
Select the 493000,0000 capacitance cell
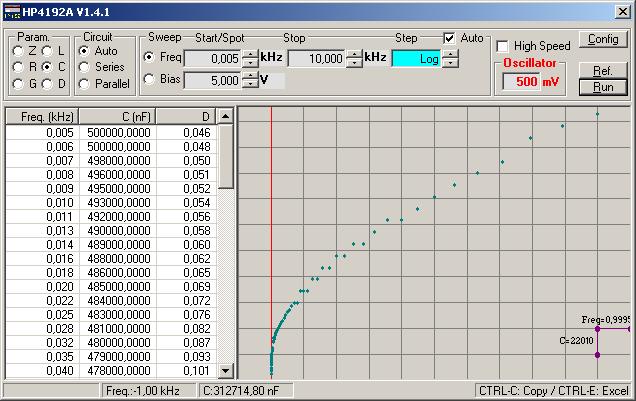(x=118, y=203)
